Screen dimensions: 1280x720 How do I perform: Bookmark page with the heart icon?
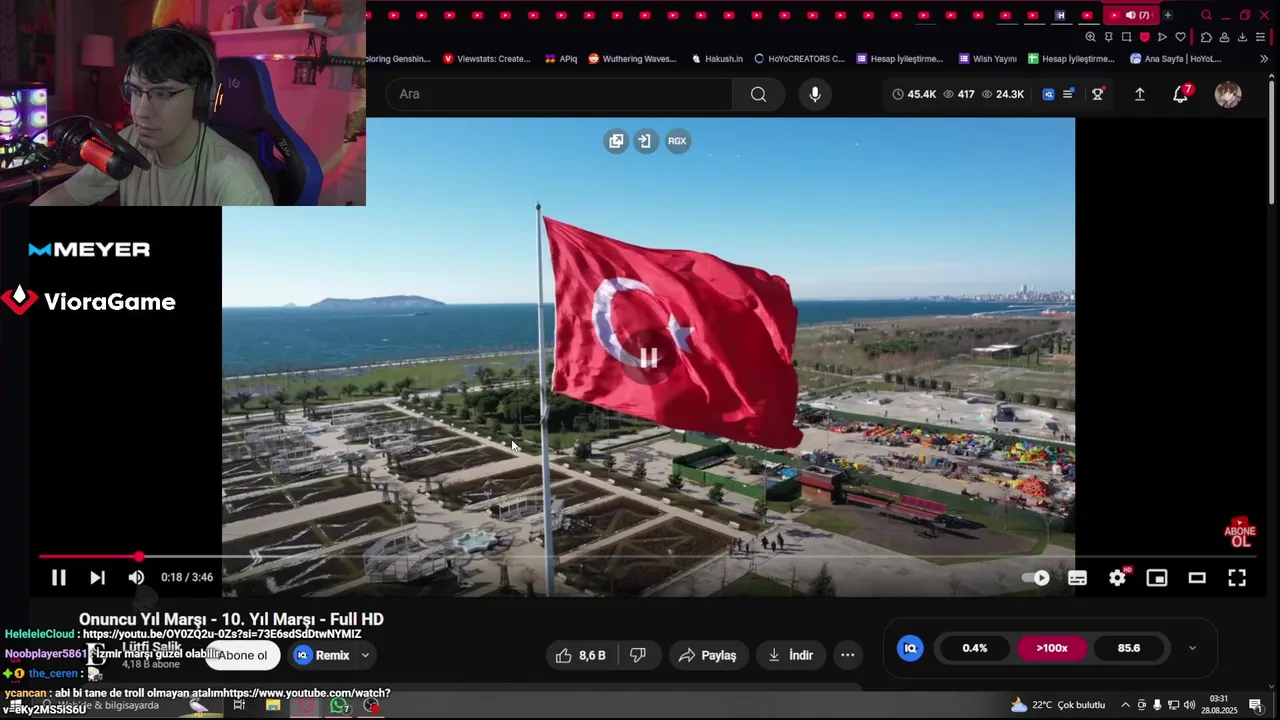(x=1180, y=37)
